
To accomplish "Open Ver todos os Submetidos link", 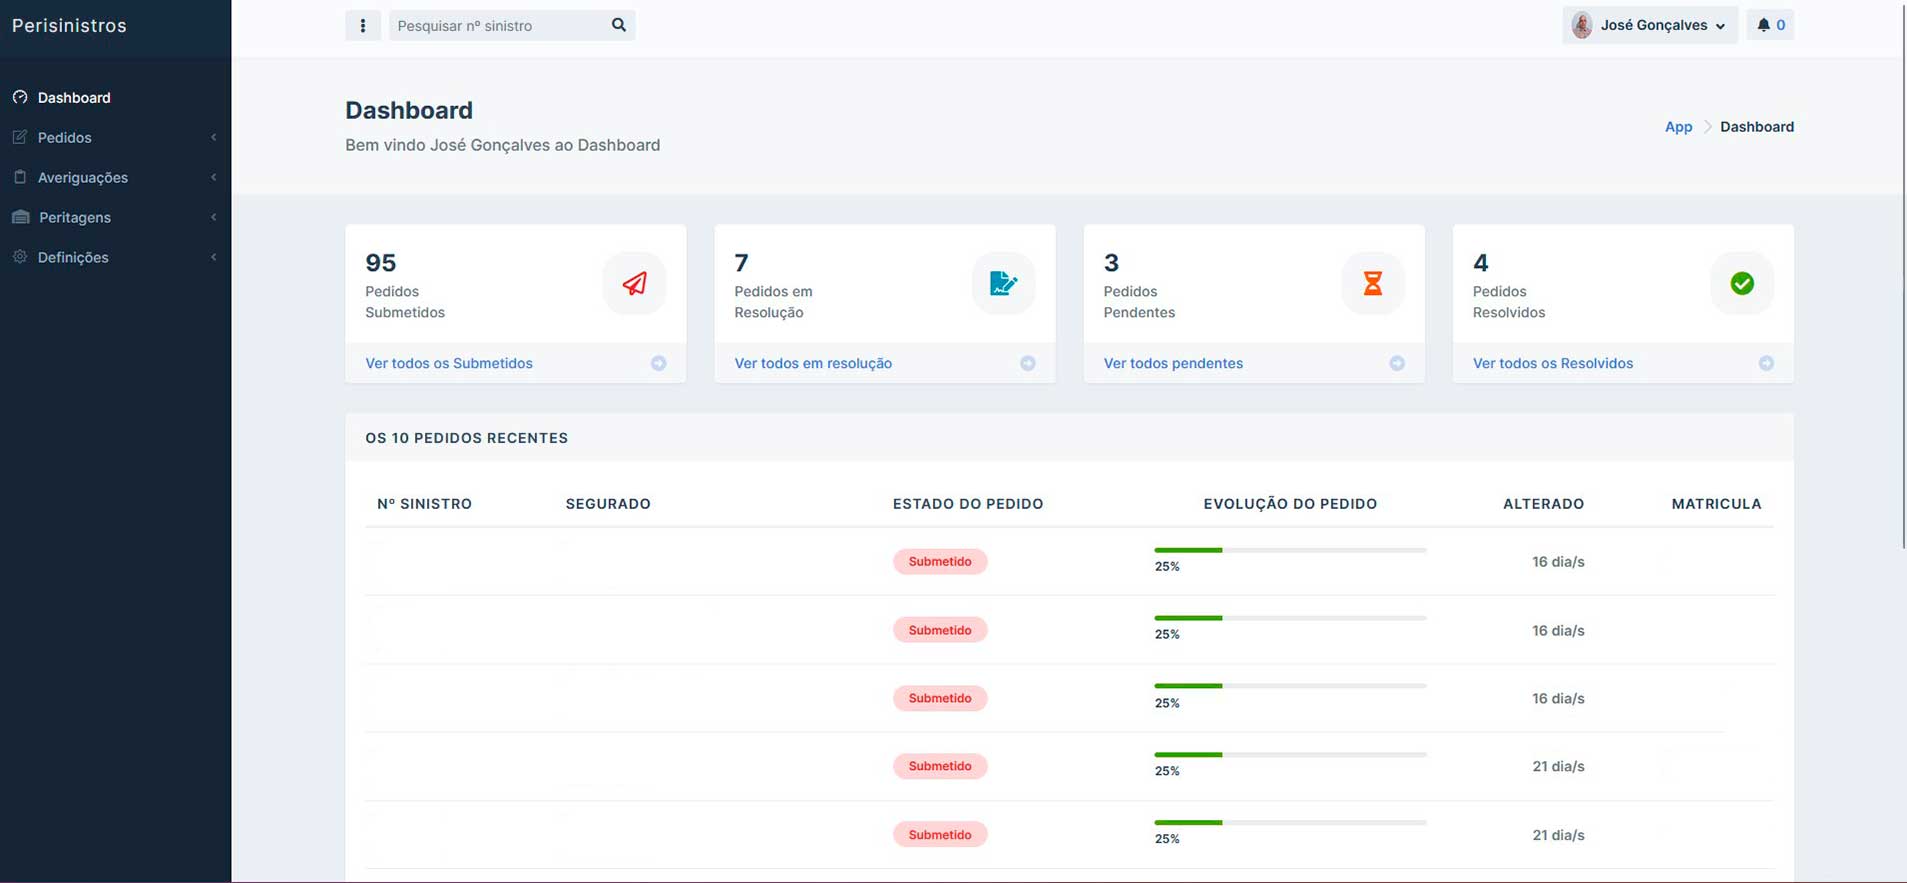I will coord(449,364).
